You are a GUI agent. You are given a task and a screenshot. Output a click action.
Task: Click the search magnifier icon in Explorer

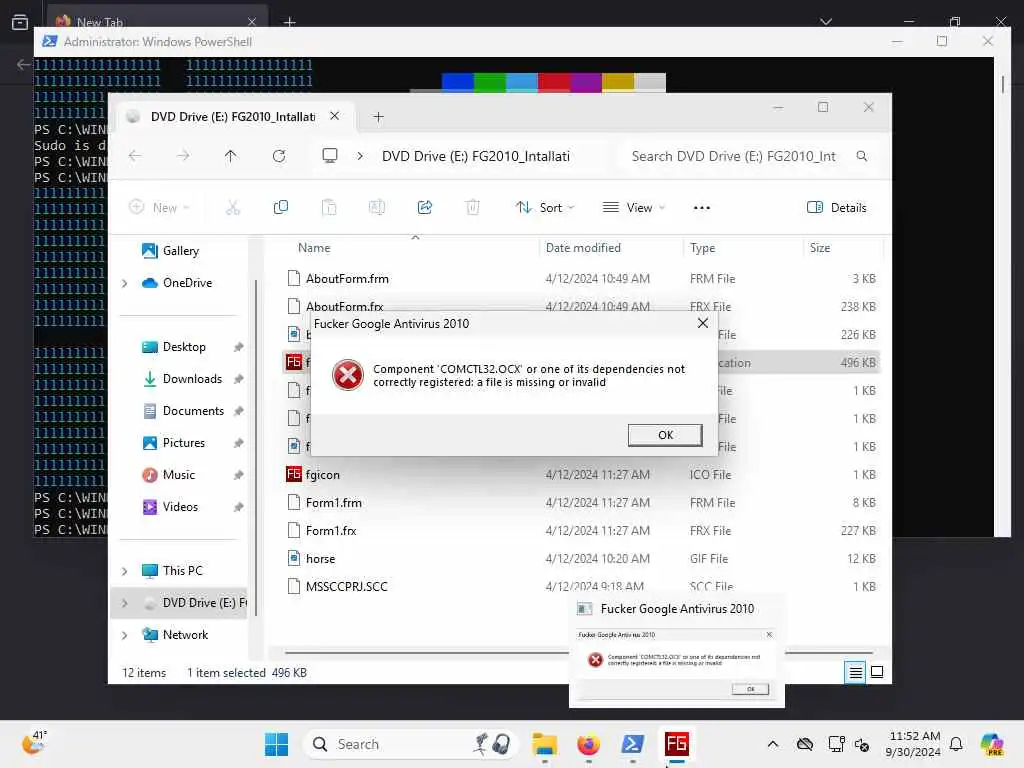tap(862, 156)
